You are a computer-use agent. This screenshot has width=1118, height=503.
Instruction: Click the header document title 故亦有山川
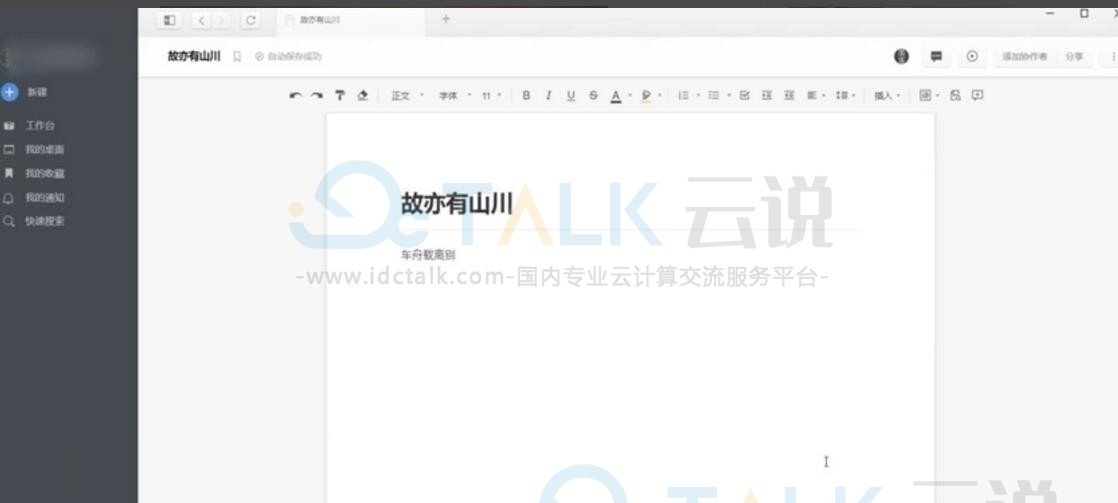click(x=194, y=56)
